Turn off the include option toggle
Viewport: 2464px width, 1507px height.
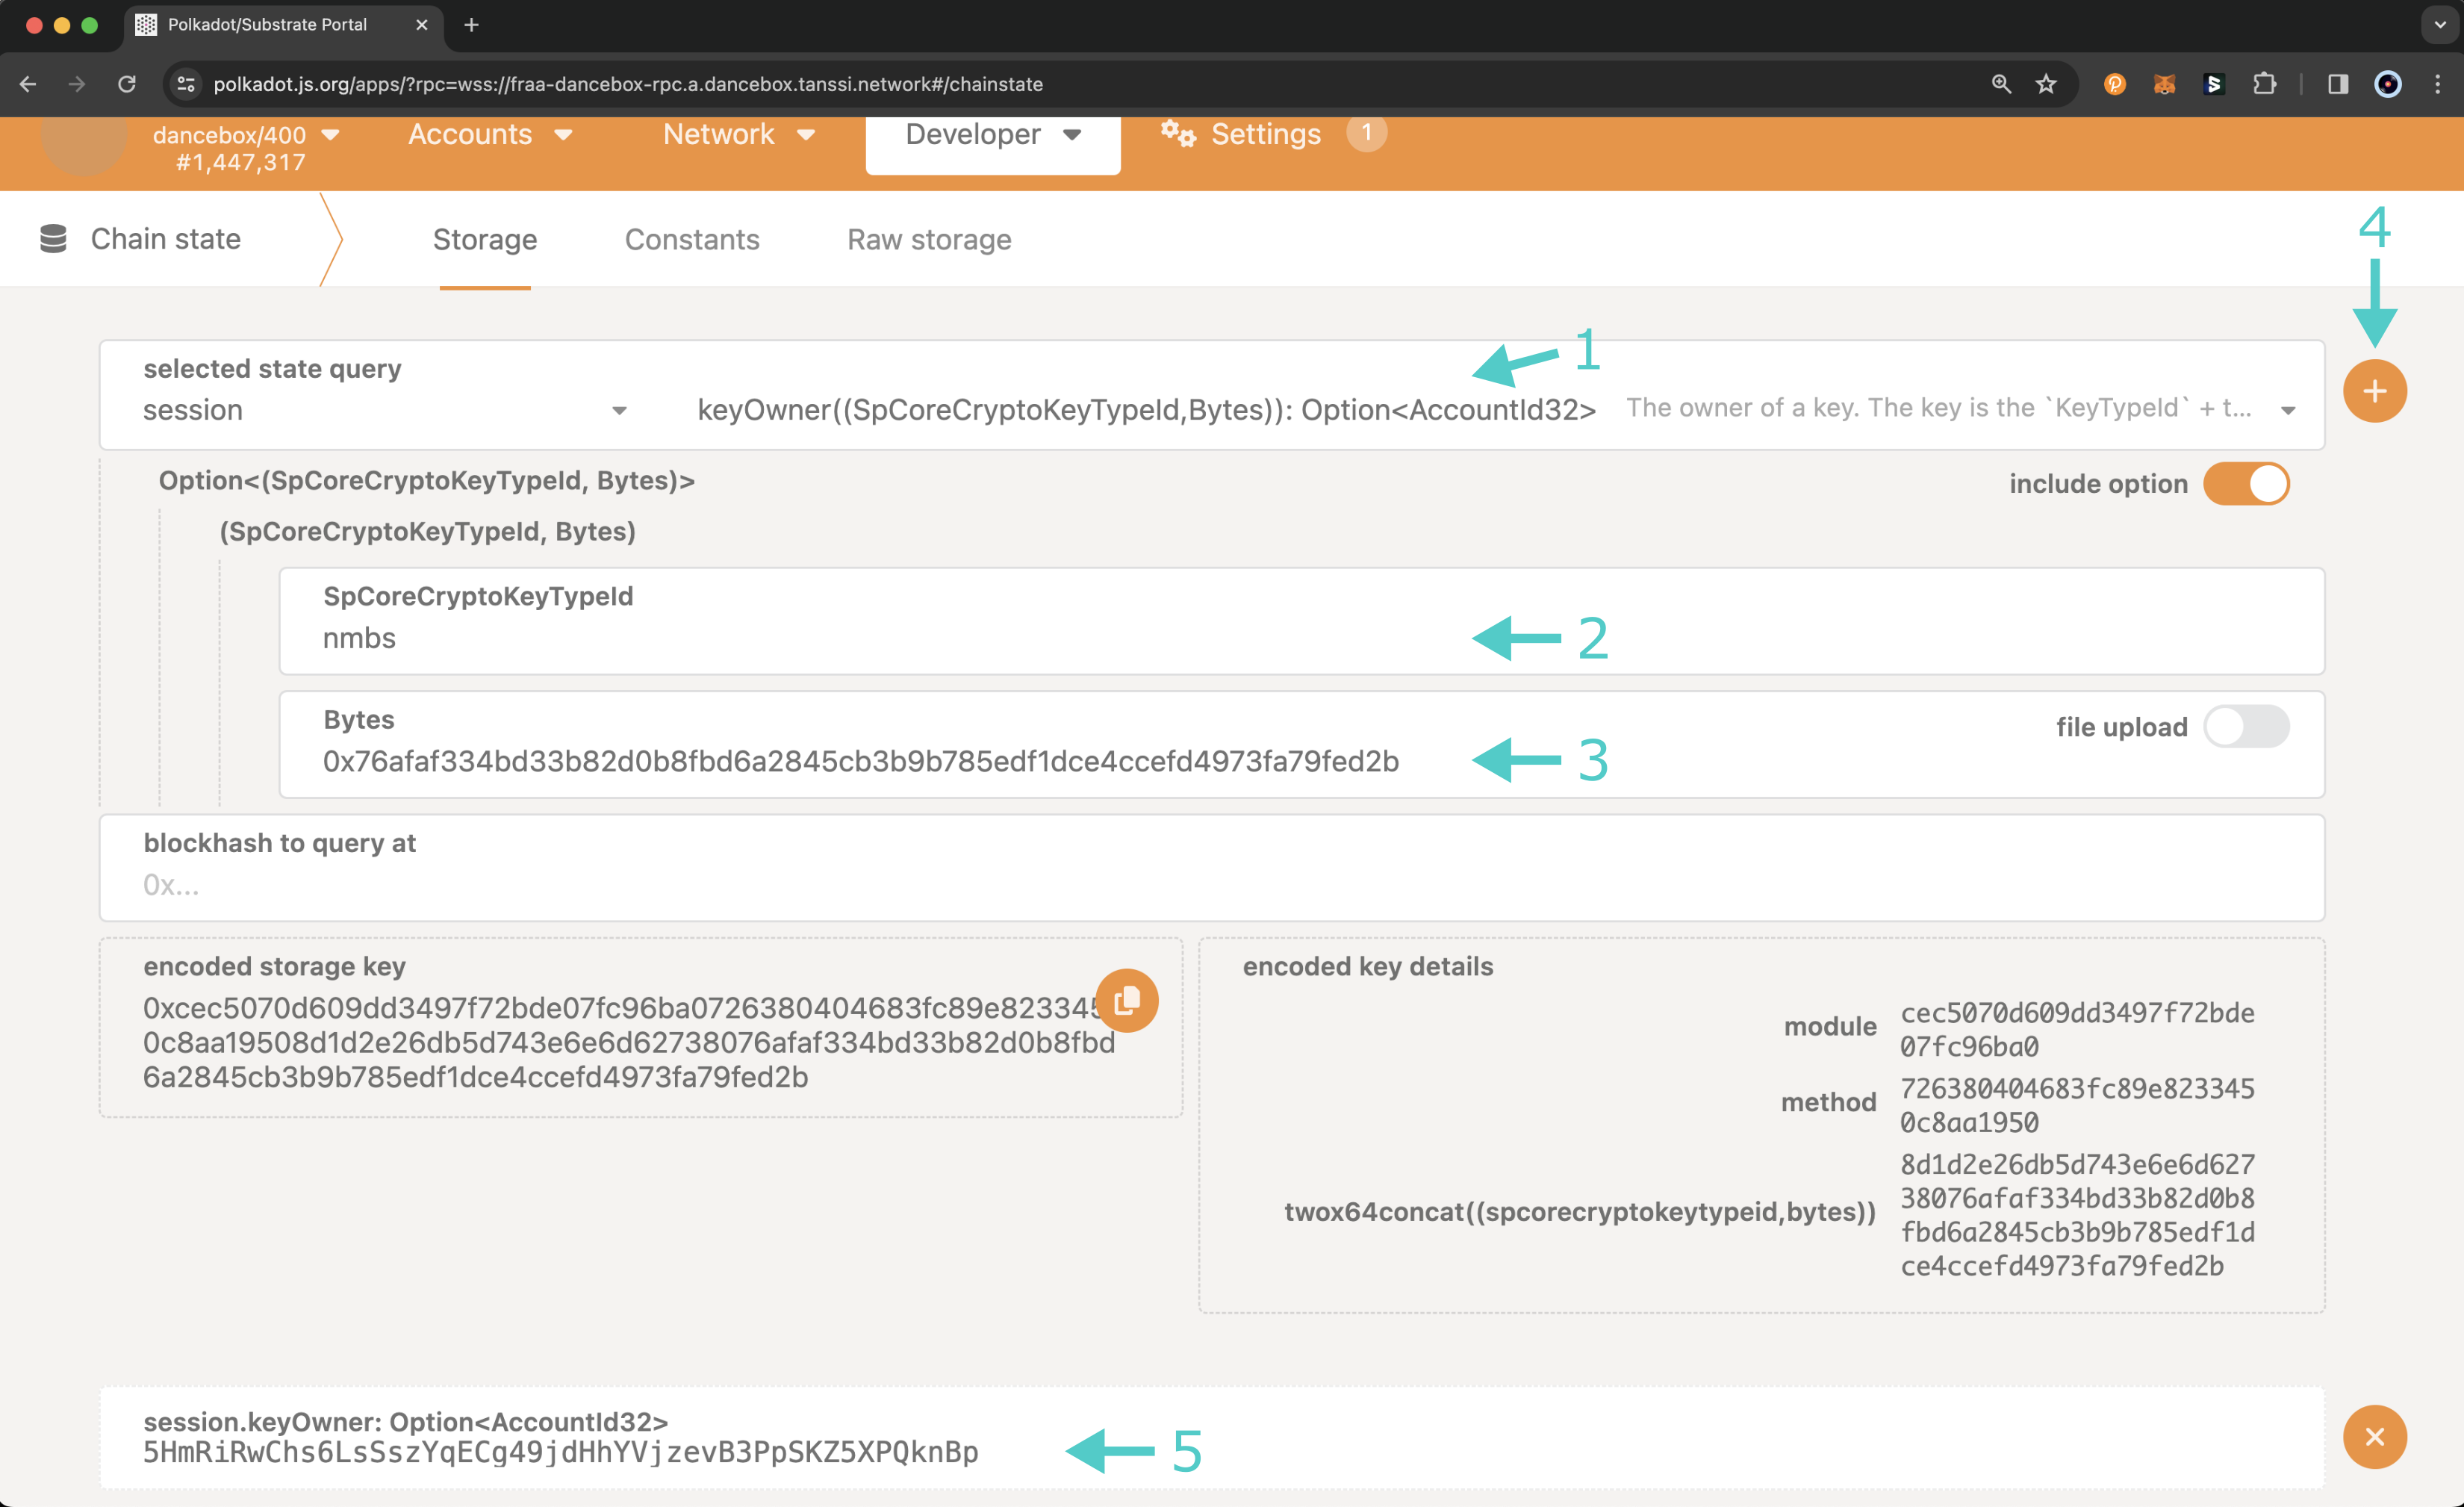pos(2246,484)
